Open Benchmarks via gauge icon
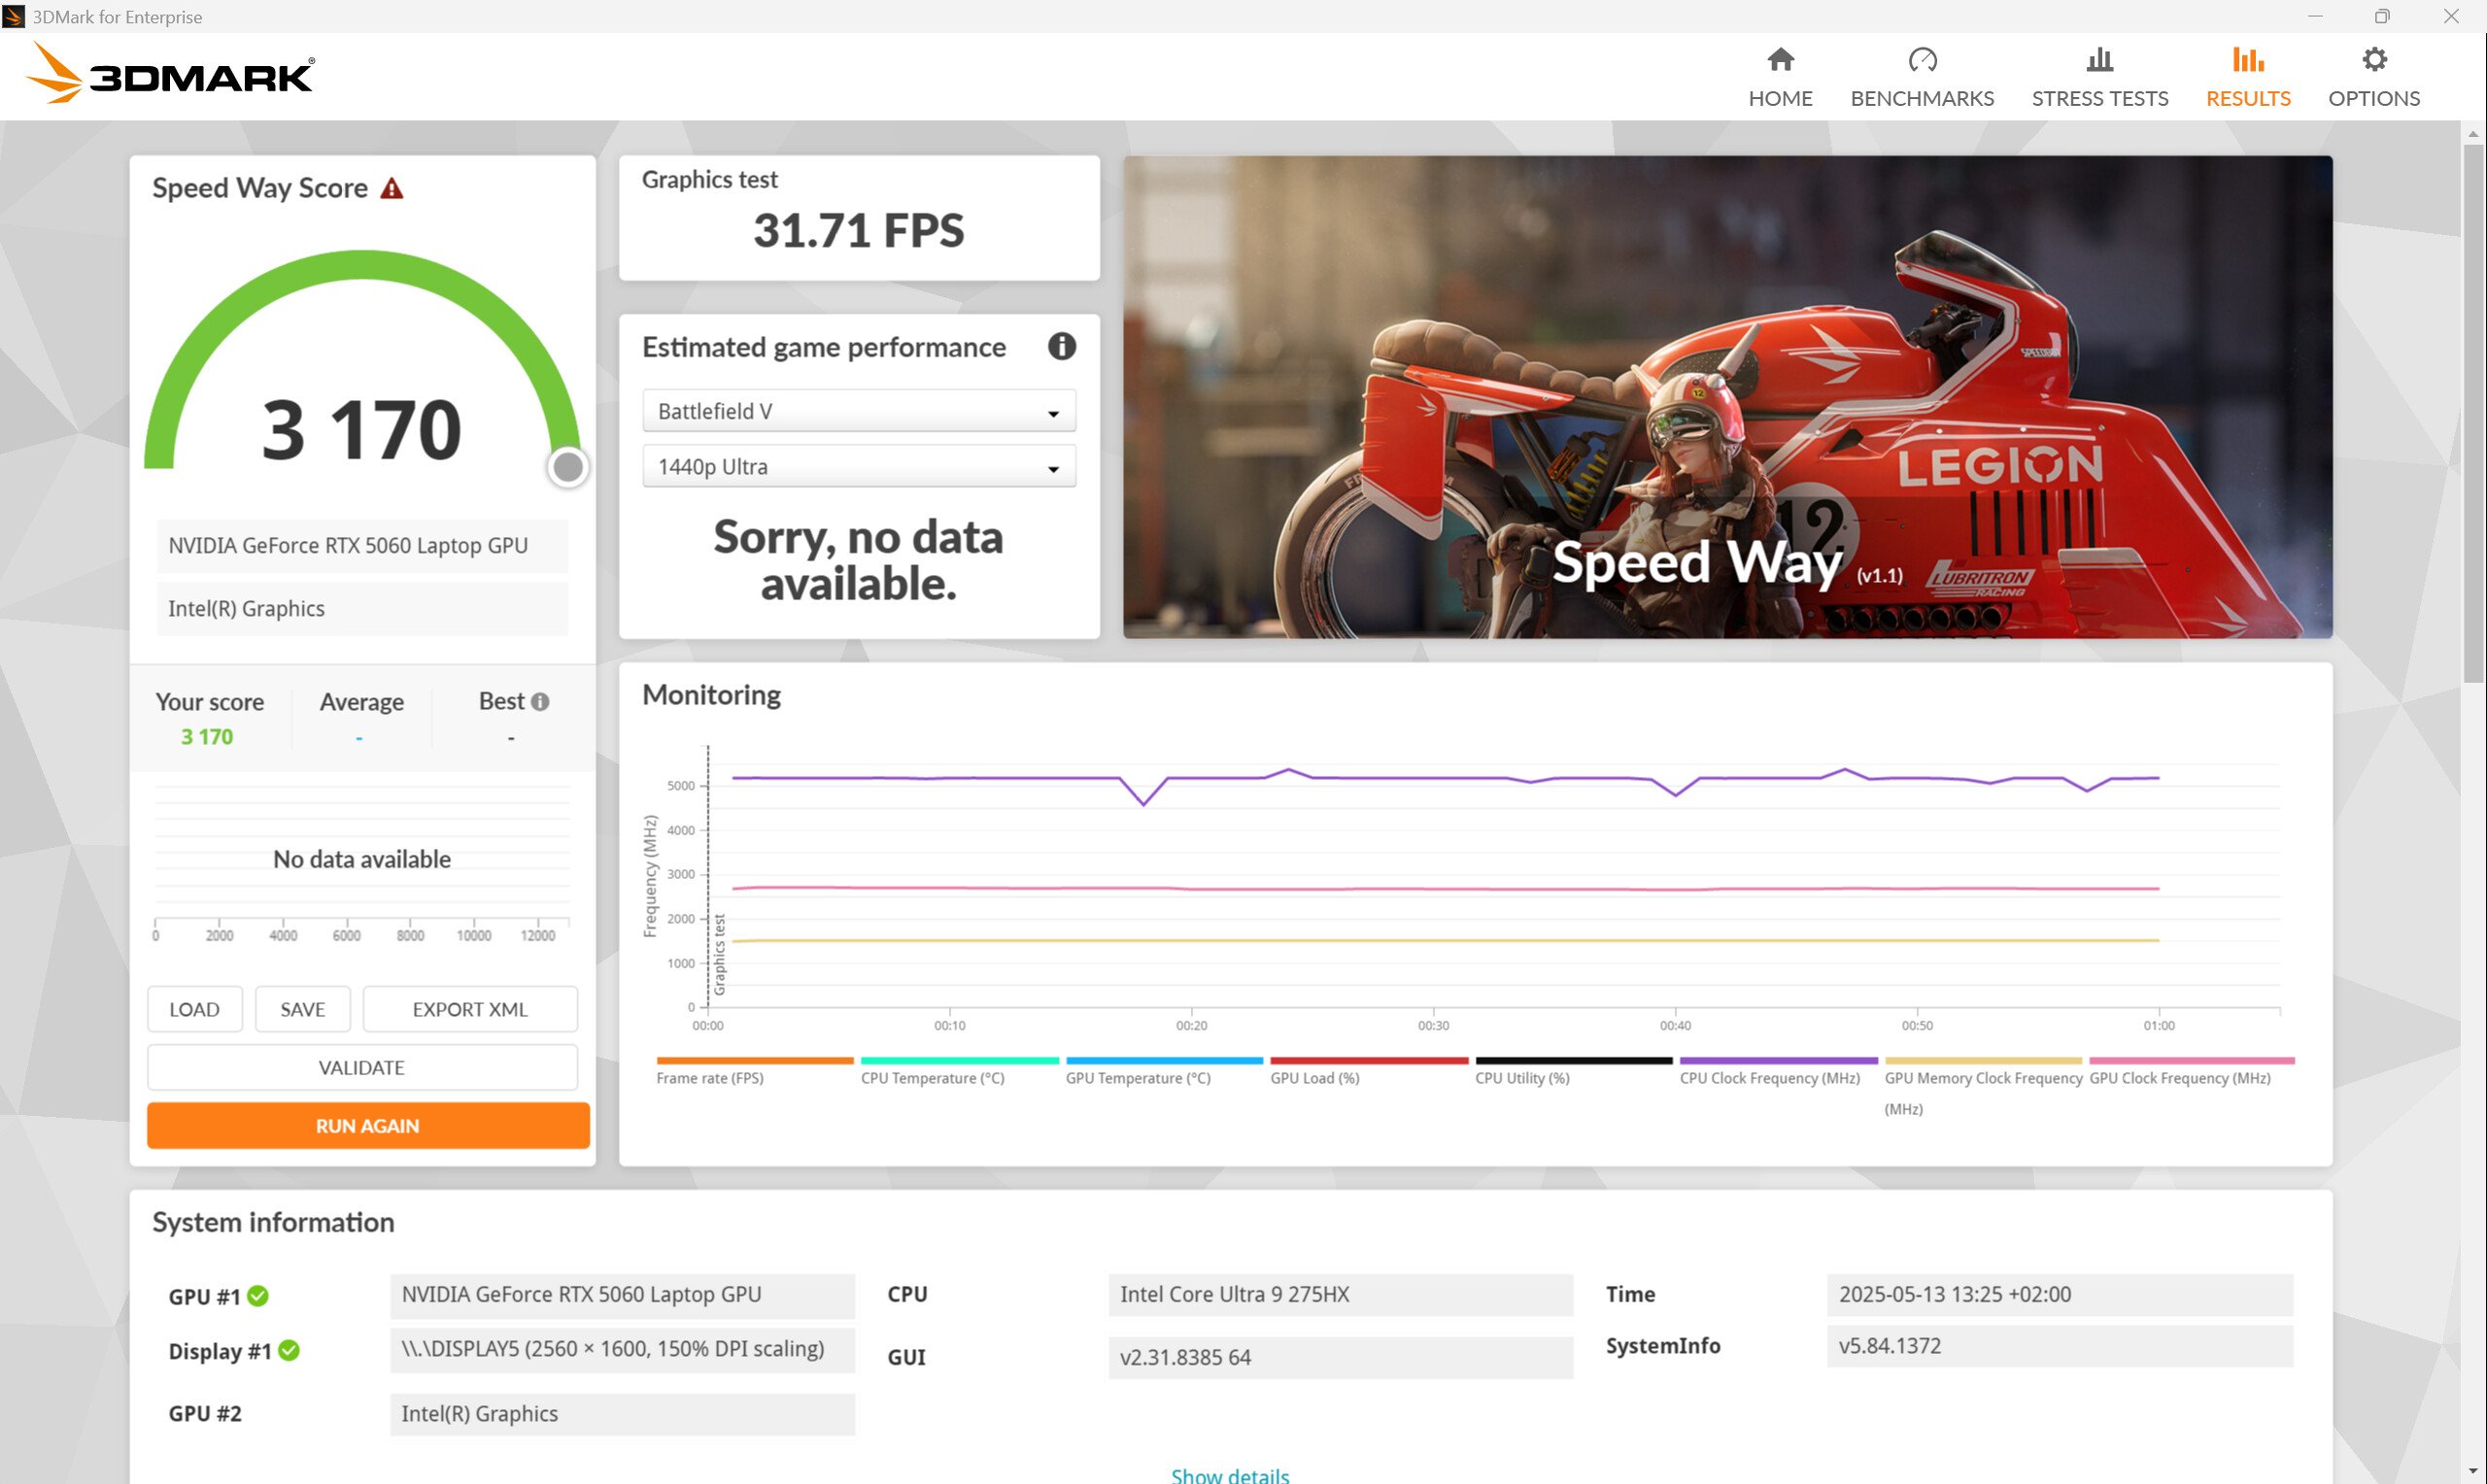The height and width of the screenshot is (1484, 2487). click(x=1921, y=60)
